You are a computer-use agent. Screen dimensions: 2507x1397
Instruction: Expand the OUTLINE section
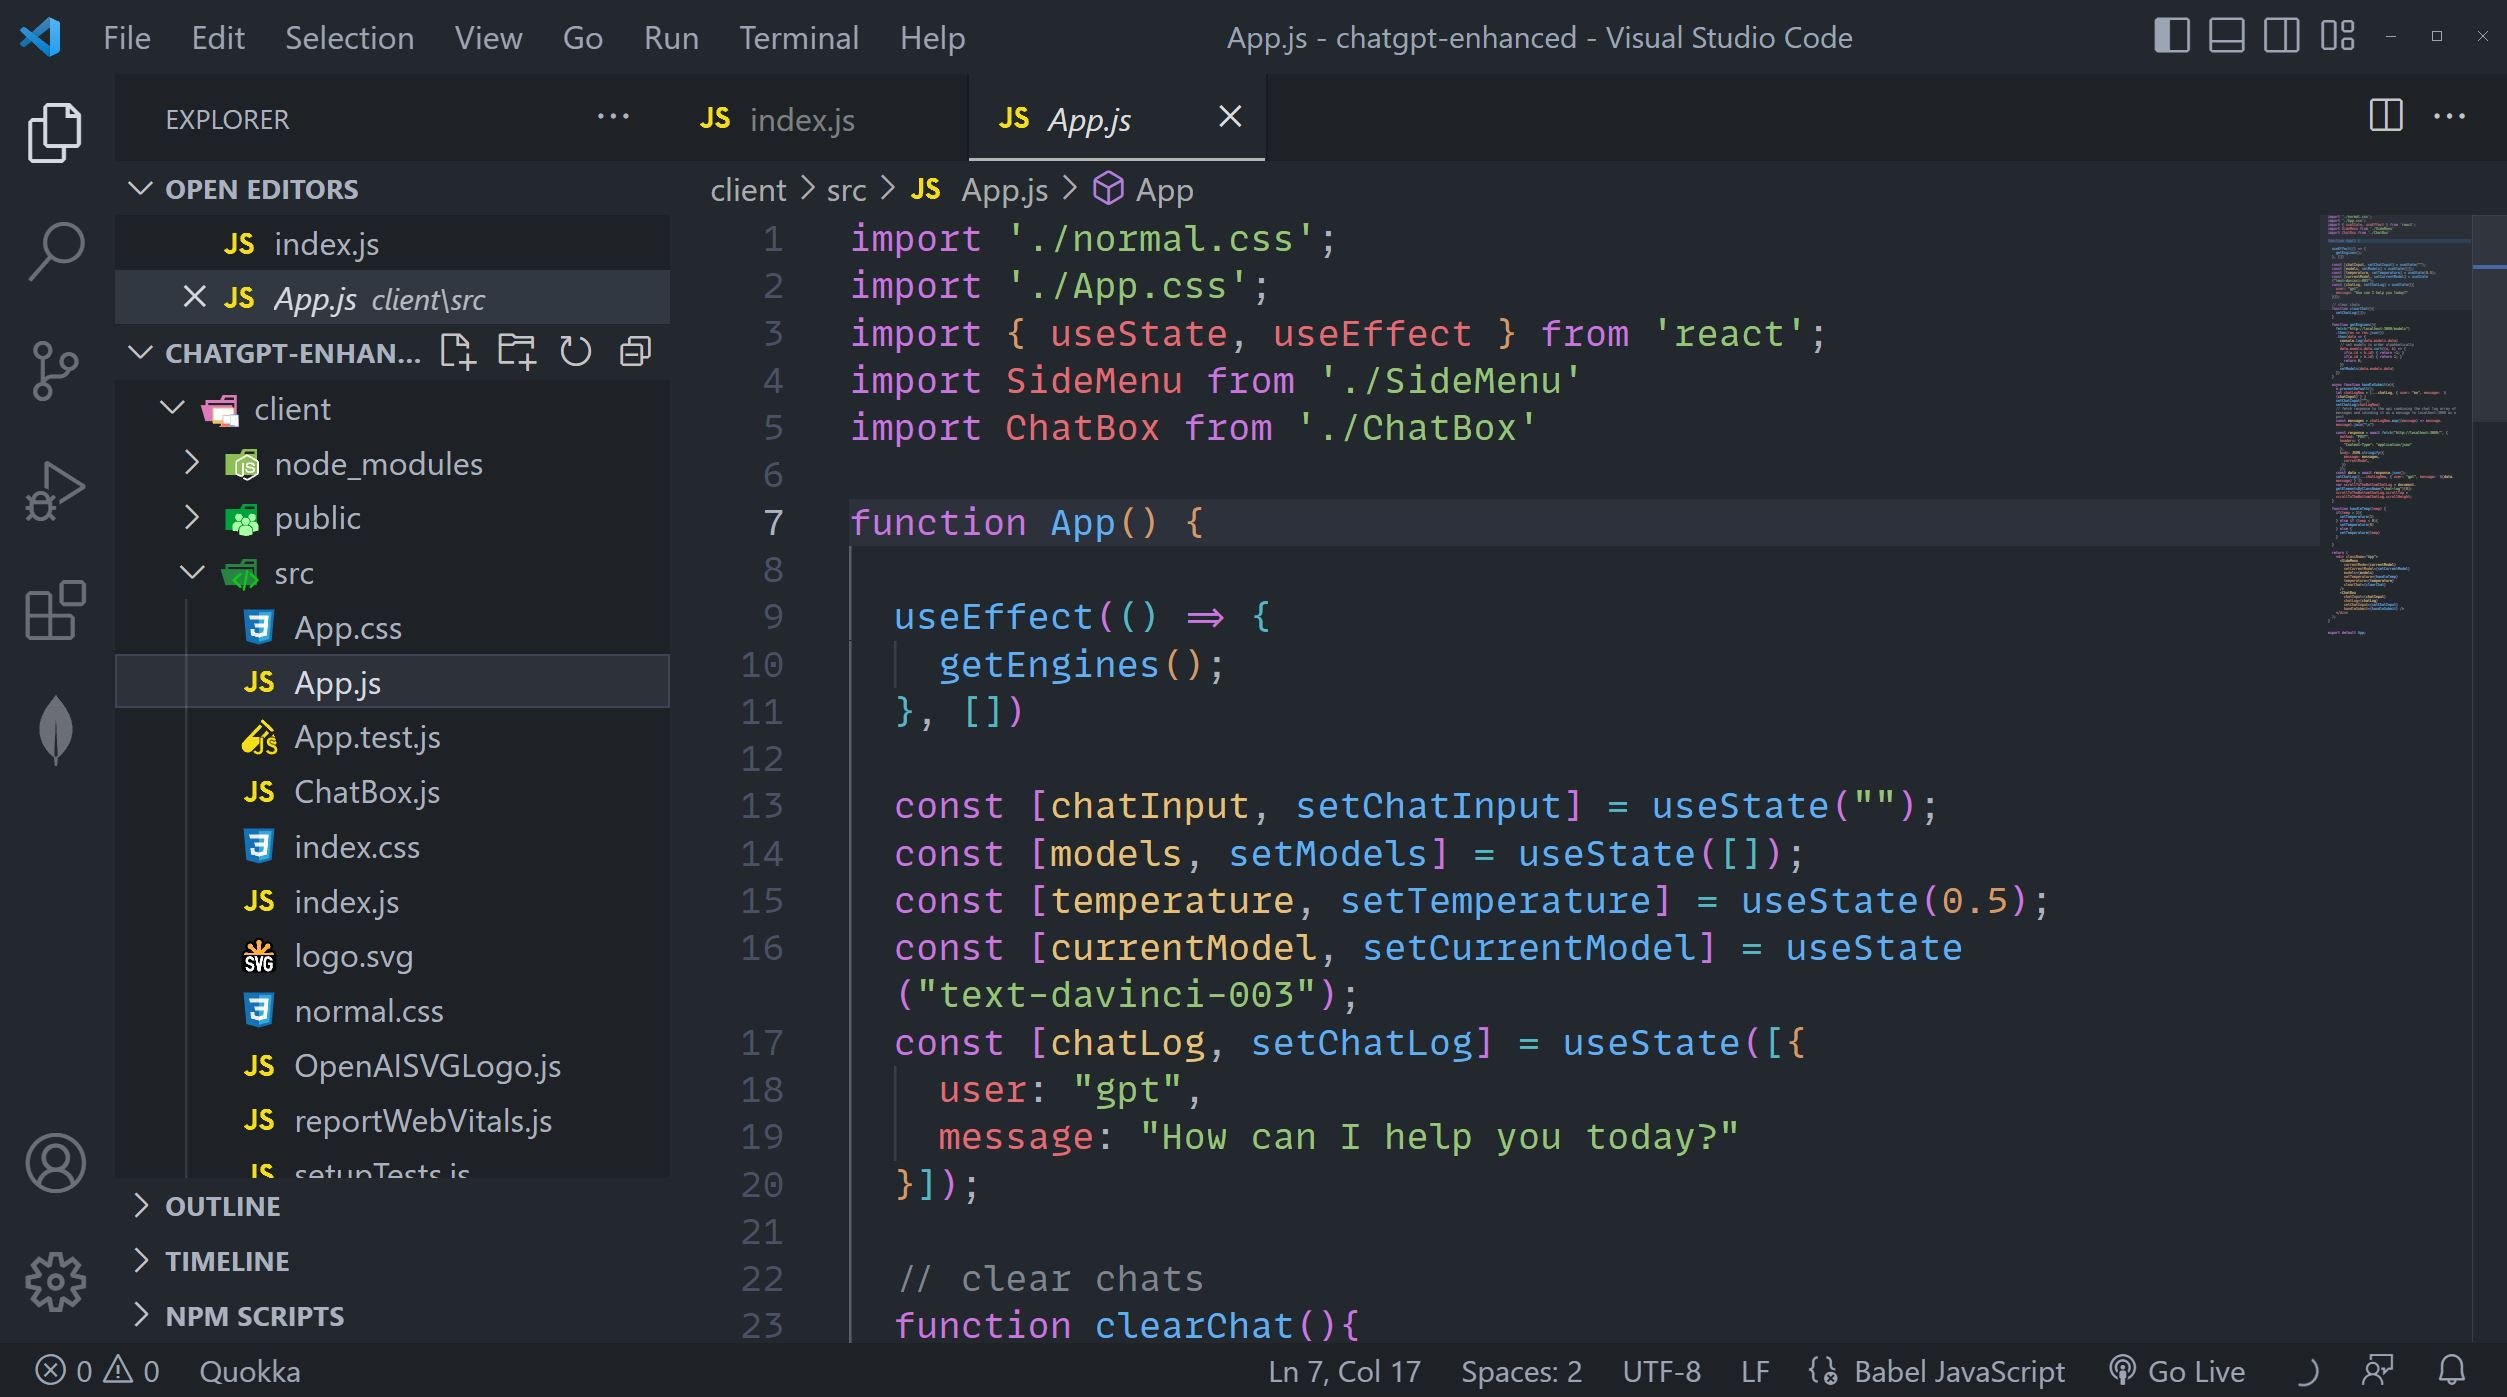coord(222,1207)
